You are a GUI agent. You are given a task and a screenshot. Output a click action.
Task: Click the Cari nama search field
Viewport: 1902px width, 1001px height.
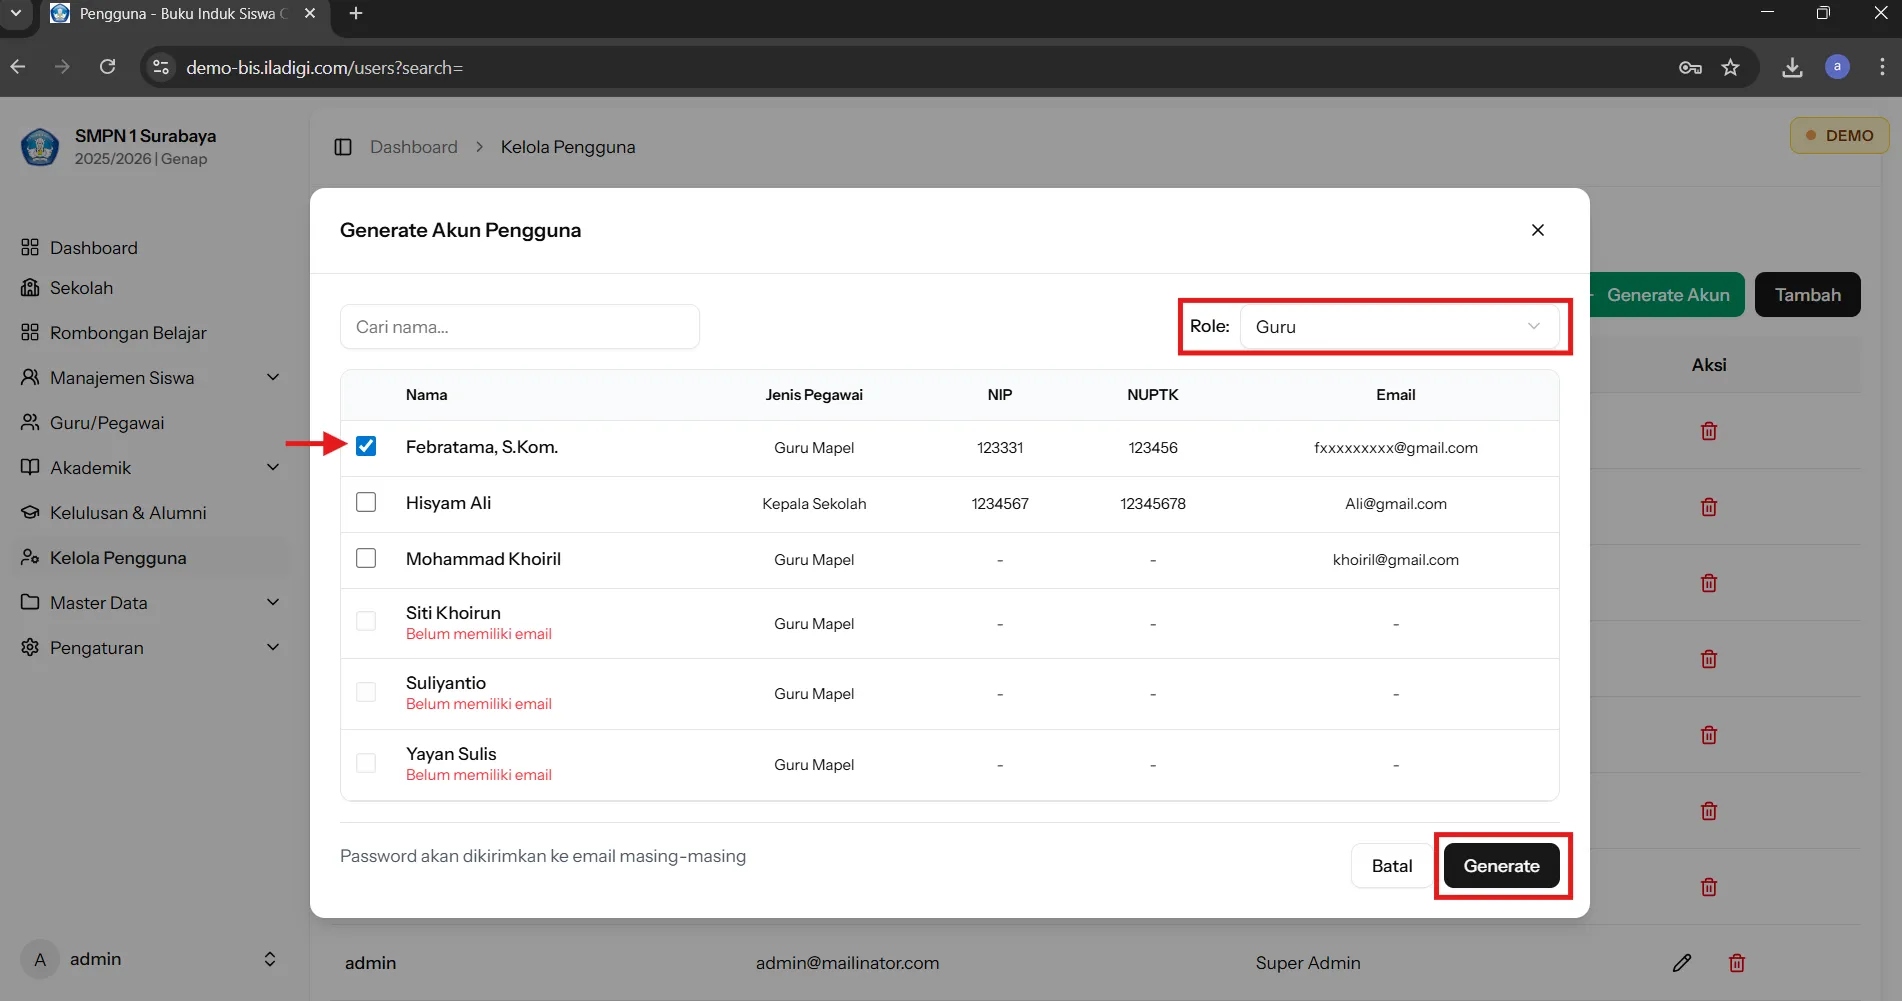tap(520, 327)
